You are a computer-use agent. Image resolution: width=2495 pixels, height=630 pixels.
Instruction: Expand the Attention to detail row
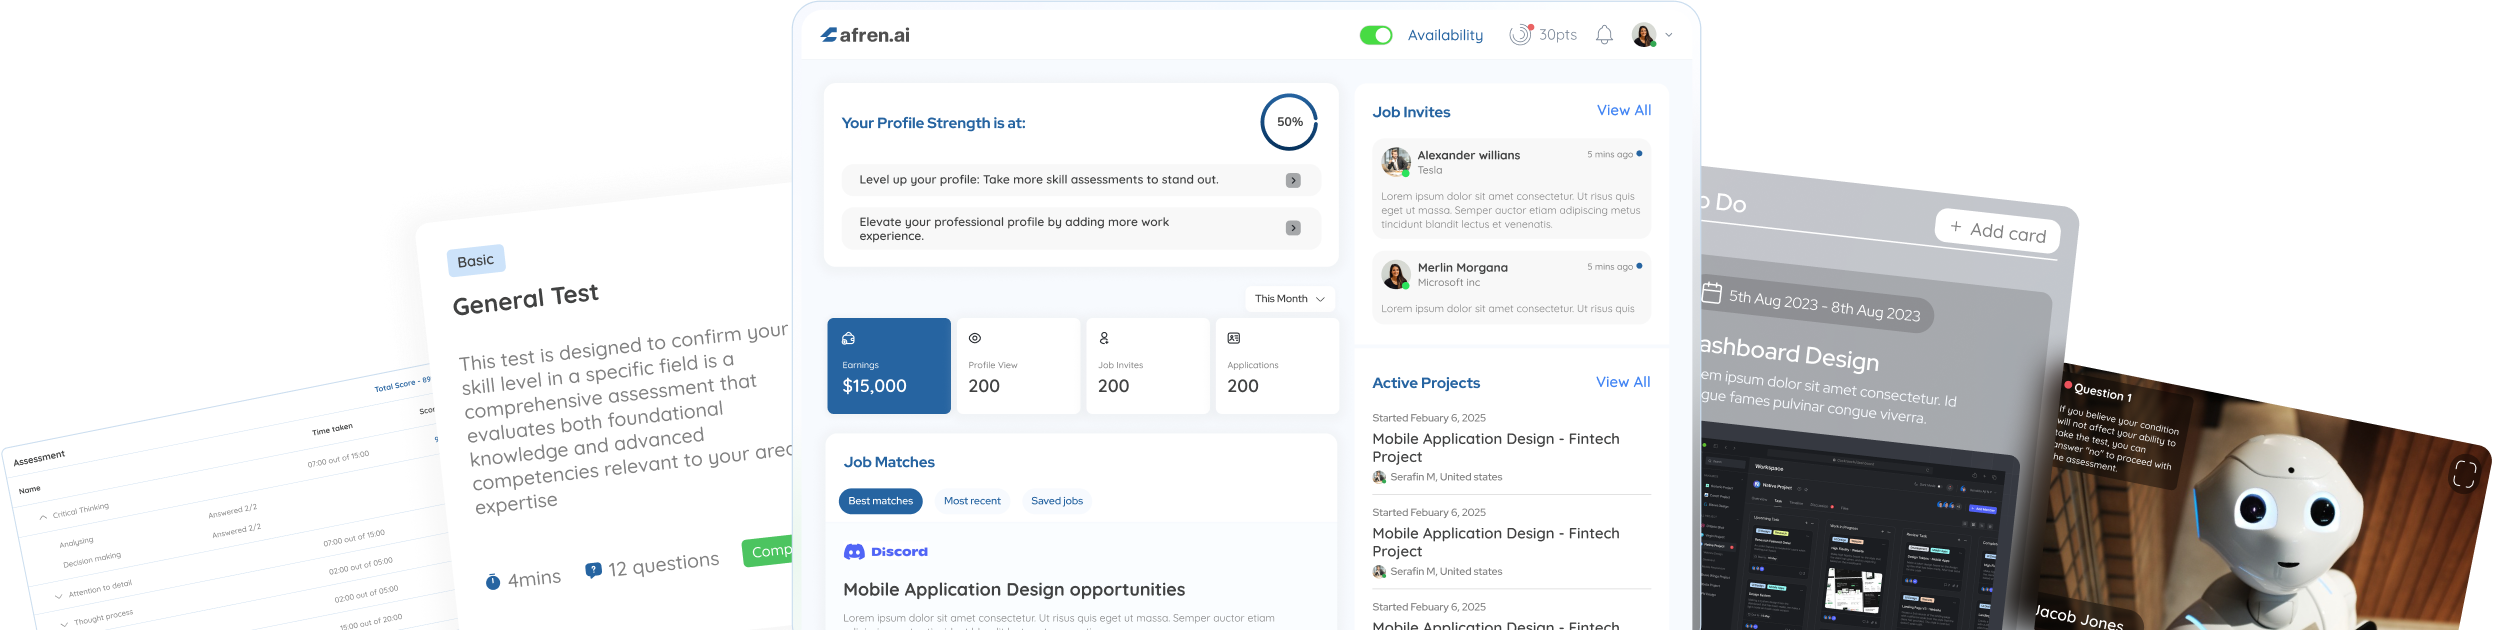pos(58,596)
